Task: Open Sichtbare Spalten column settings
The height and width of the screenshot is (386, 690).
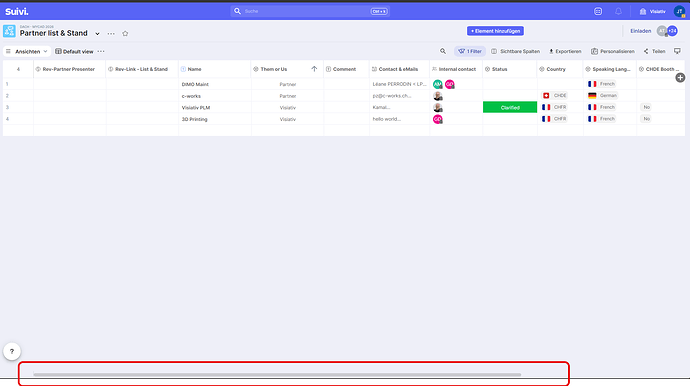Action: pyautogui.click(x=515, y=51)
